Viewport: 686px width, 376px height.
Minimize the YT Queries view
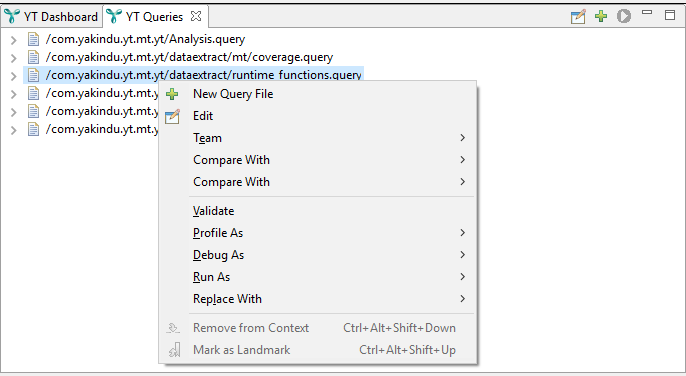tap(647, 13)
